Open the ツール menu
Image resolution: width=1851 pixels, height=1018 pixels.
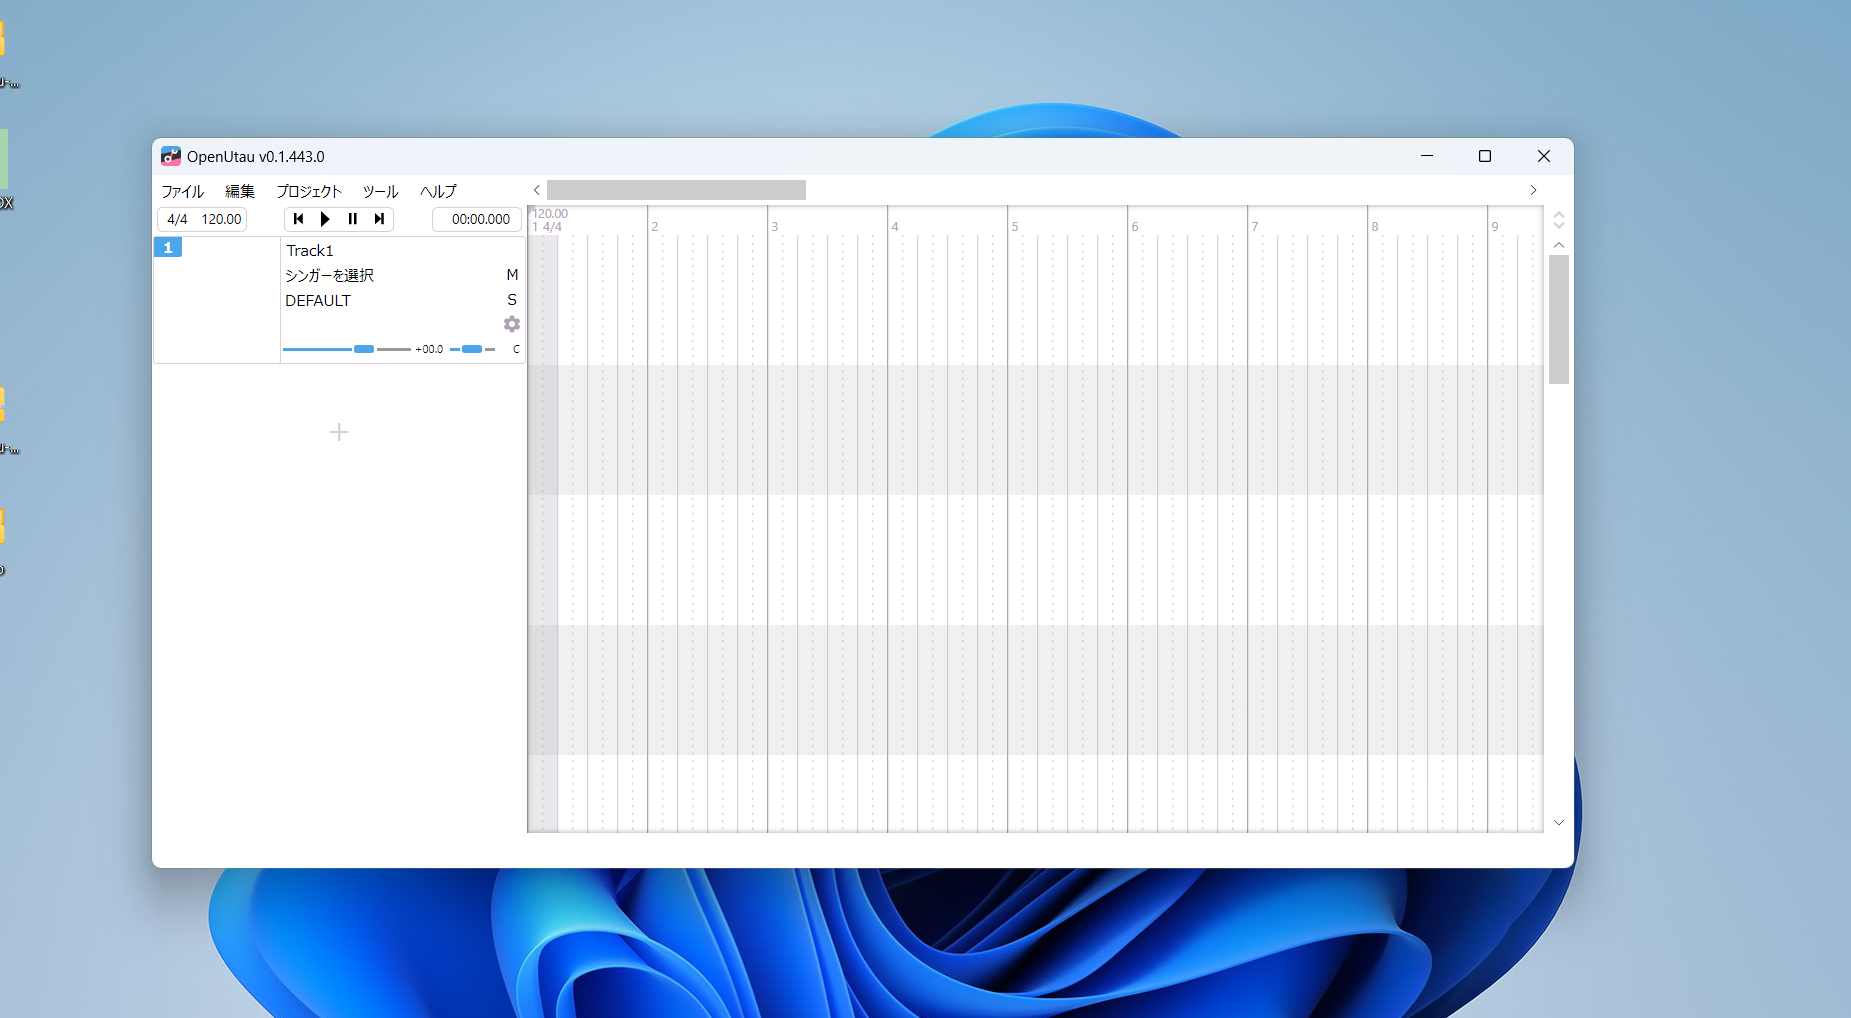pos(379,191)
